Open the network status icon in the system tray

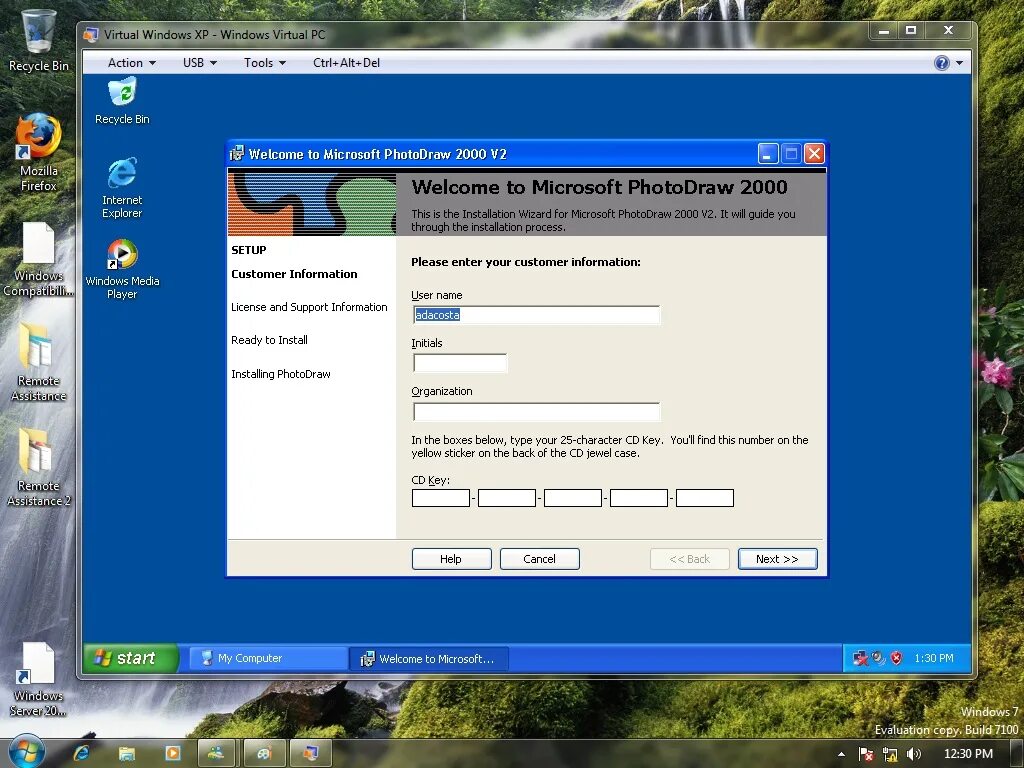[x=860, y=657]
